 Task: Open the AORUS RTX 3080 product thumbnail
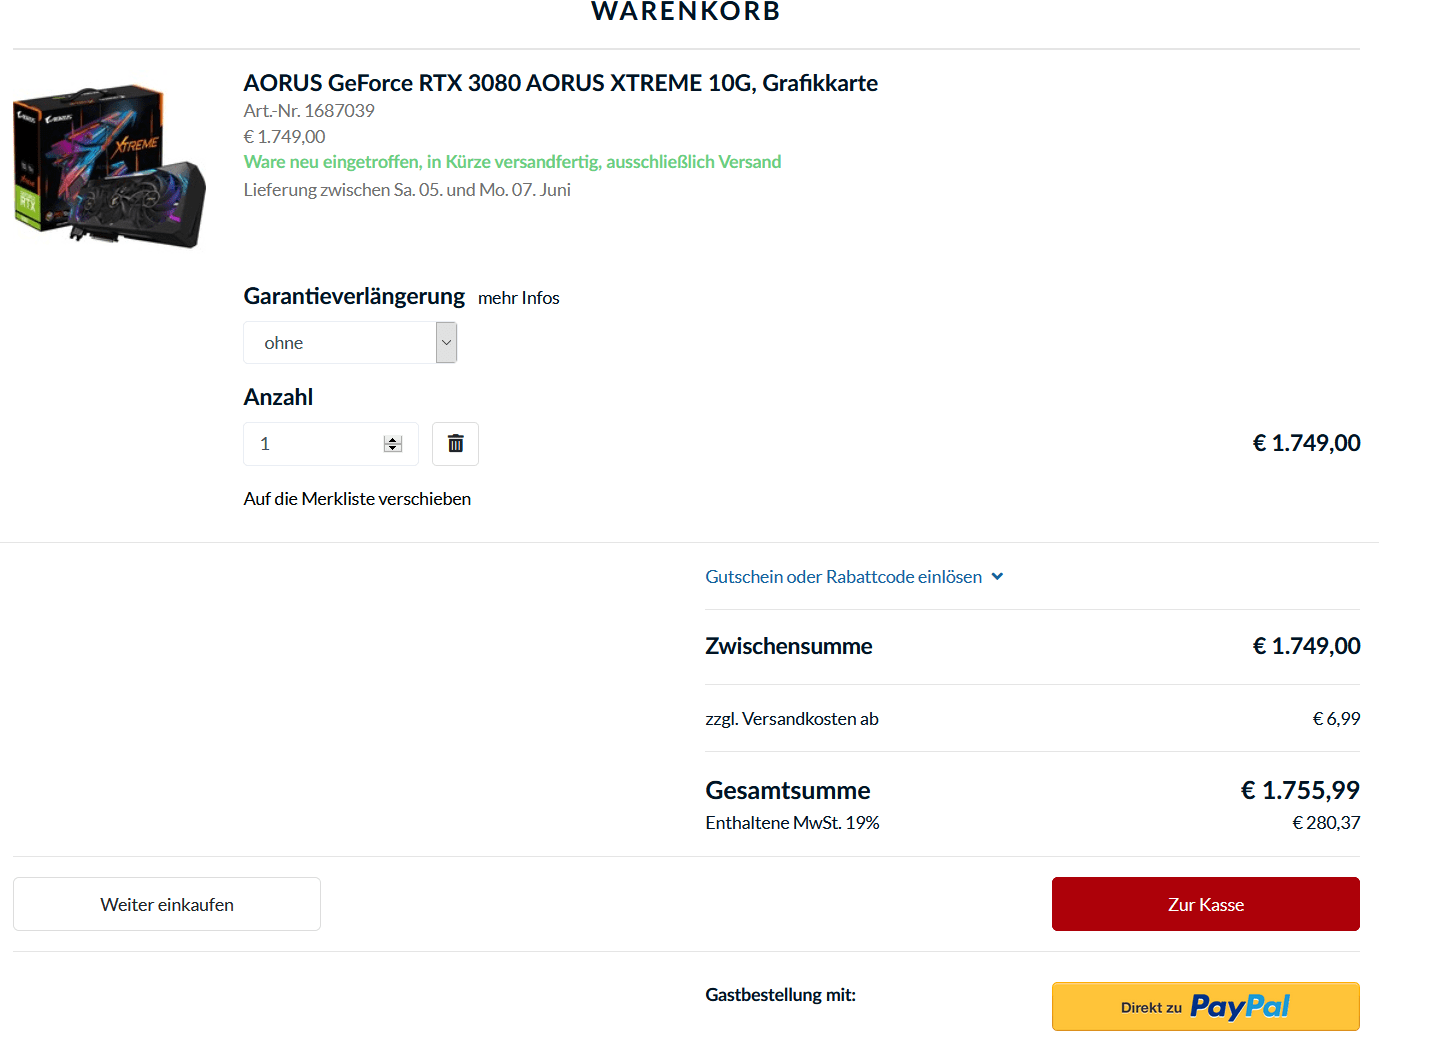click(109, 166)
